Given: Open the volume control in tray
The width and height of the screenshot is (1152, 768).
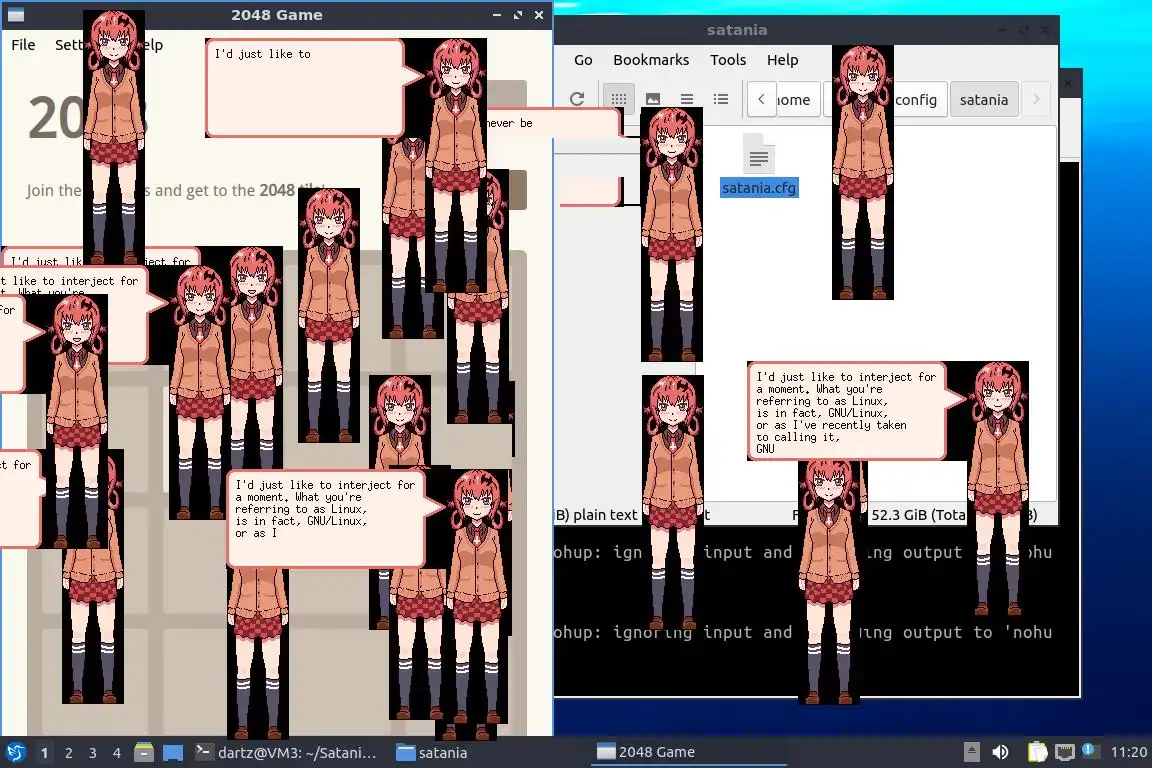Looking at the screenshot, I should pyautogui.click(x=1001, y=752).
